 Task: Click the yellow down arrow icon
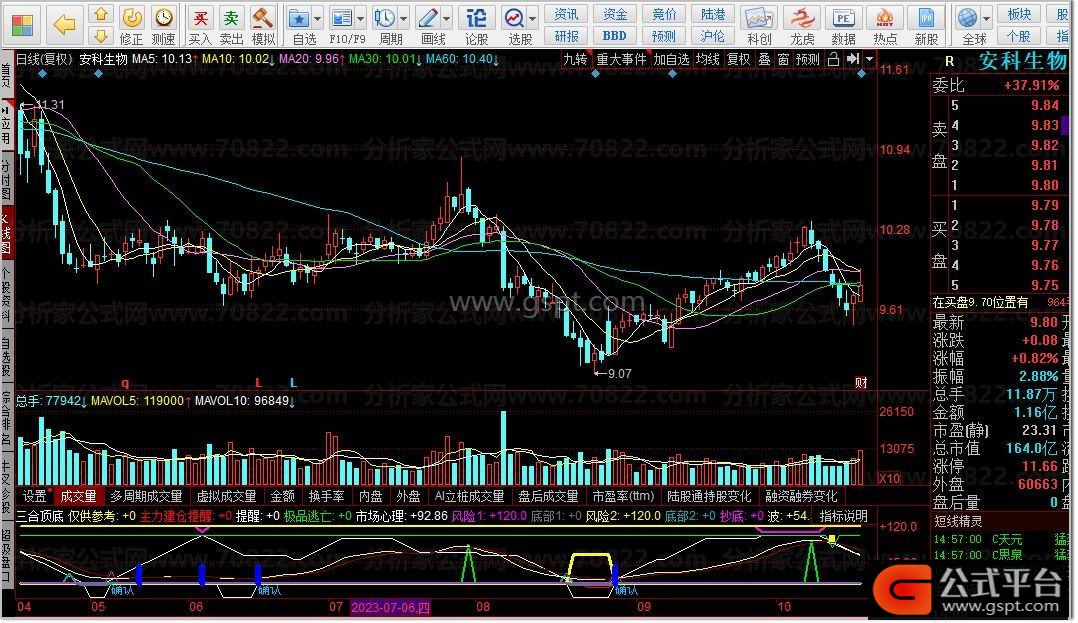pos(101,36)
